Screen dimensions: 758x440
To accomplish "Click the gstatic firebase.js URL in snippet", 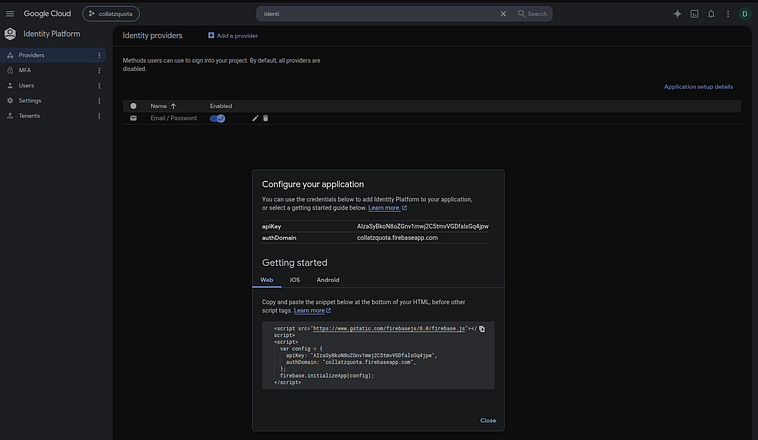I will coord(389,328).
